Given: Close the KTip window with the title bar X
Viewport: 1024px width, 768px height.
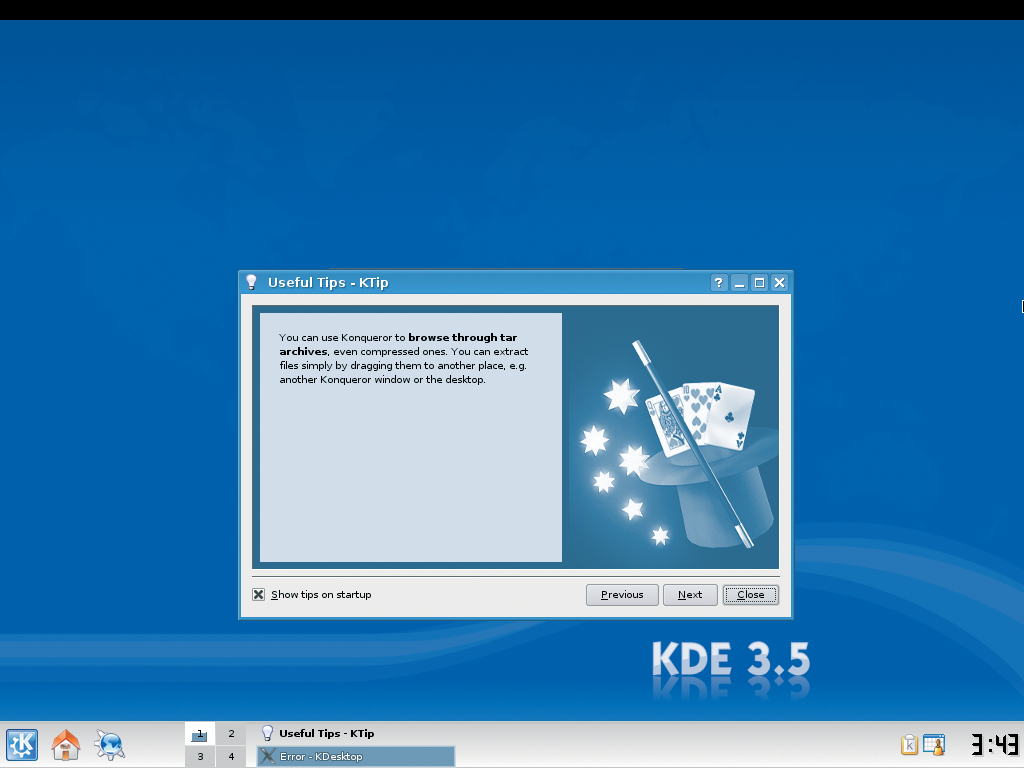Looking at the screenshot, I should pyautogui.click(x=779, y=283).
